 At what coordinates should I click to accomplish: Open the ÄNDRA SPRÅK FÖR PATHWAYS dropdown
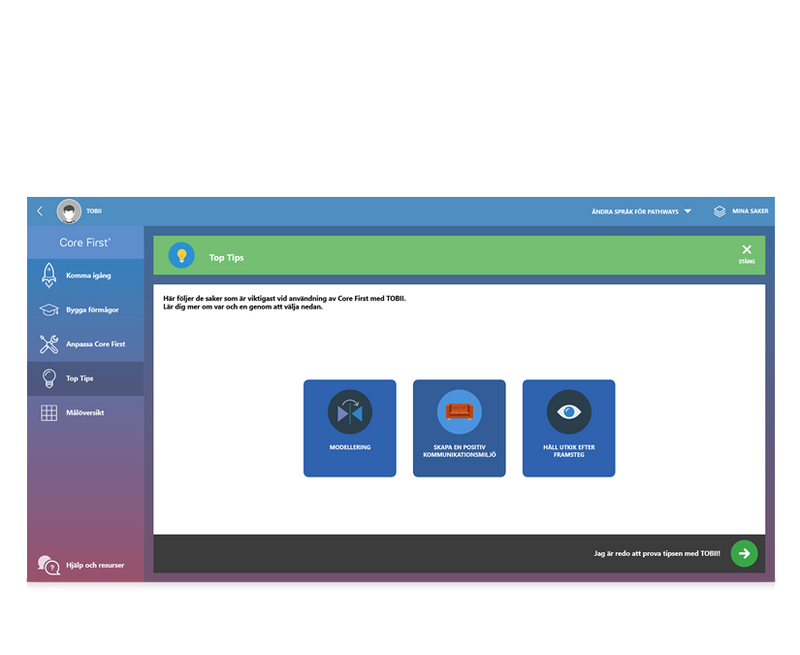point(641,211)
